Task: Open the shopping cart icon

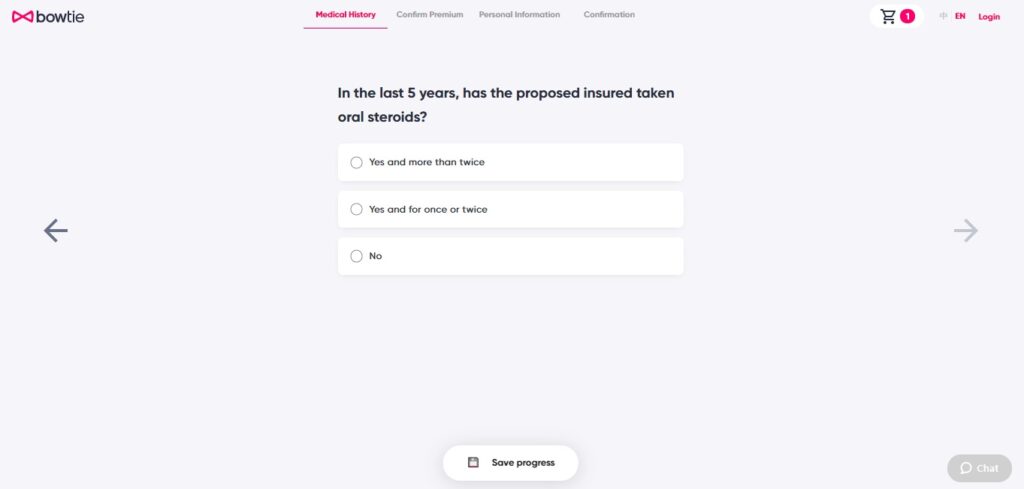Action: tap(888, 16)
